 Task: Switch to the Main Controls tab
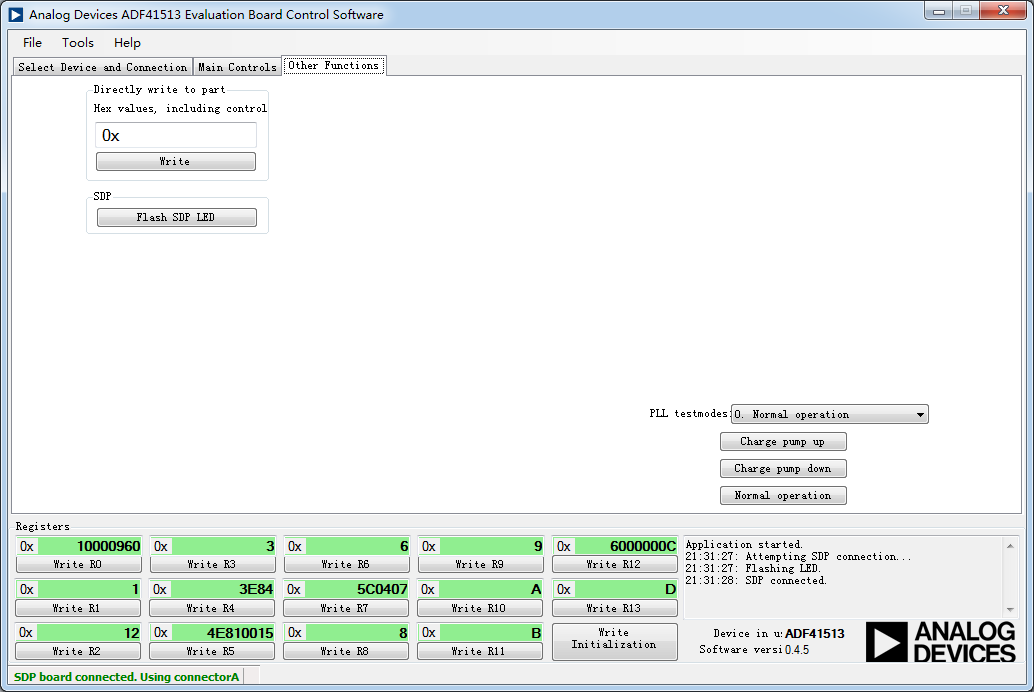237,67
